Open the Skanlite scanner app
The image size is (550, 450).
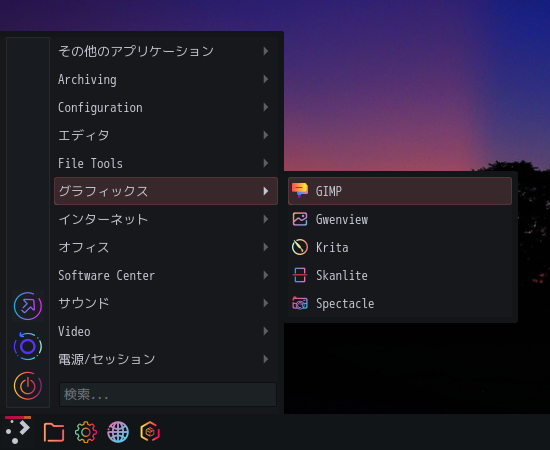tap(400, 275)
